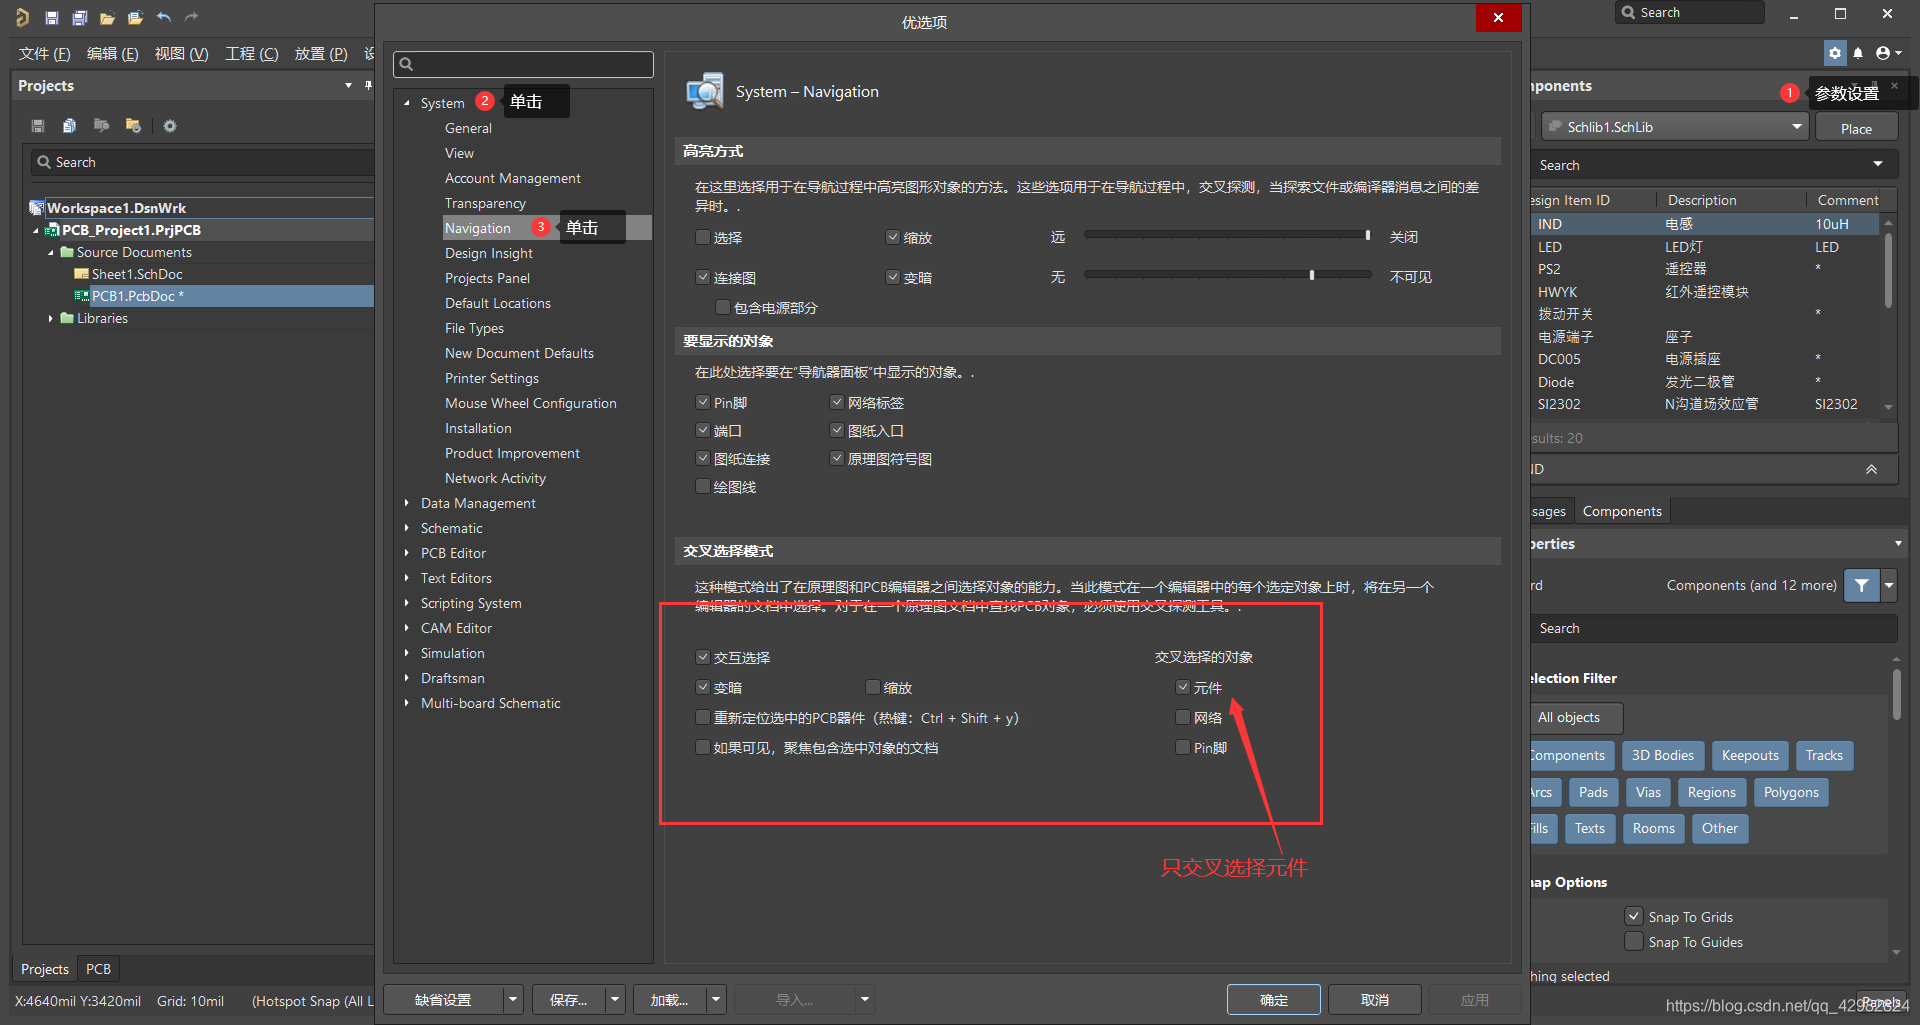This screenshot has height=1025, width=1920.
Task: Toggle the 连接图 checkbox
Action: 702,277
